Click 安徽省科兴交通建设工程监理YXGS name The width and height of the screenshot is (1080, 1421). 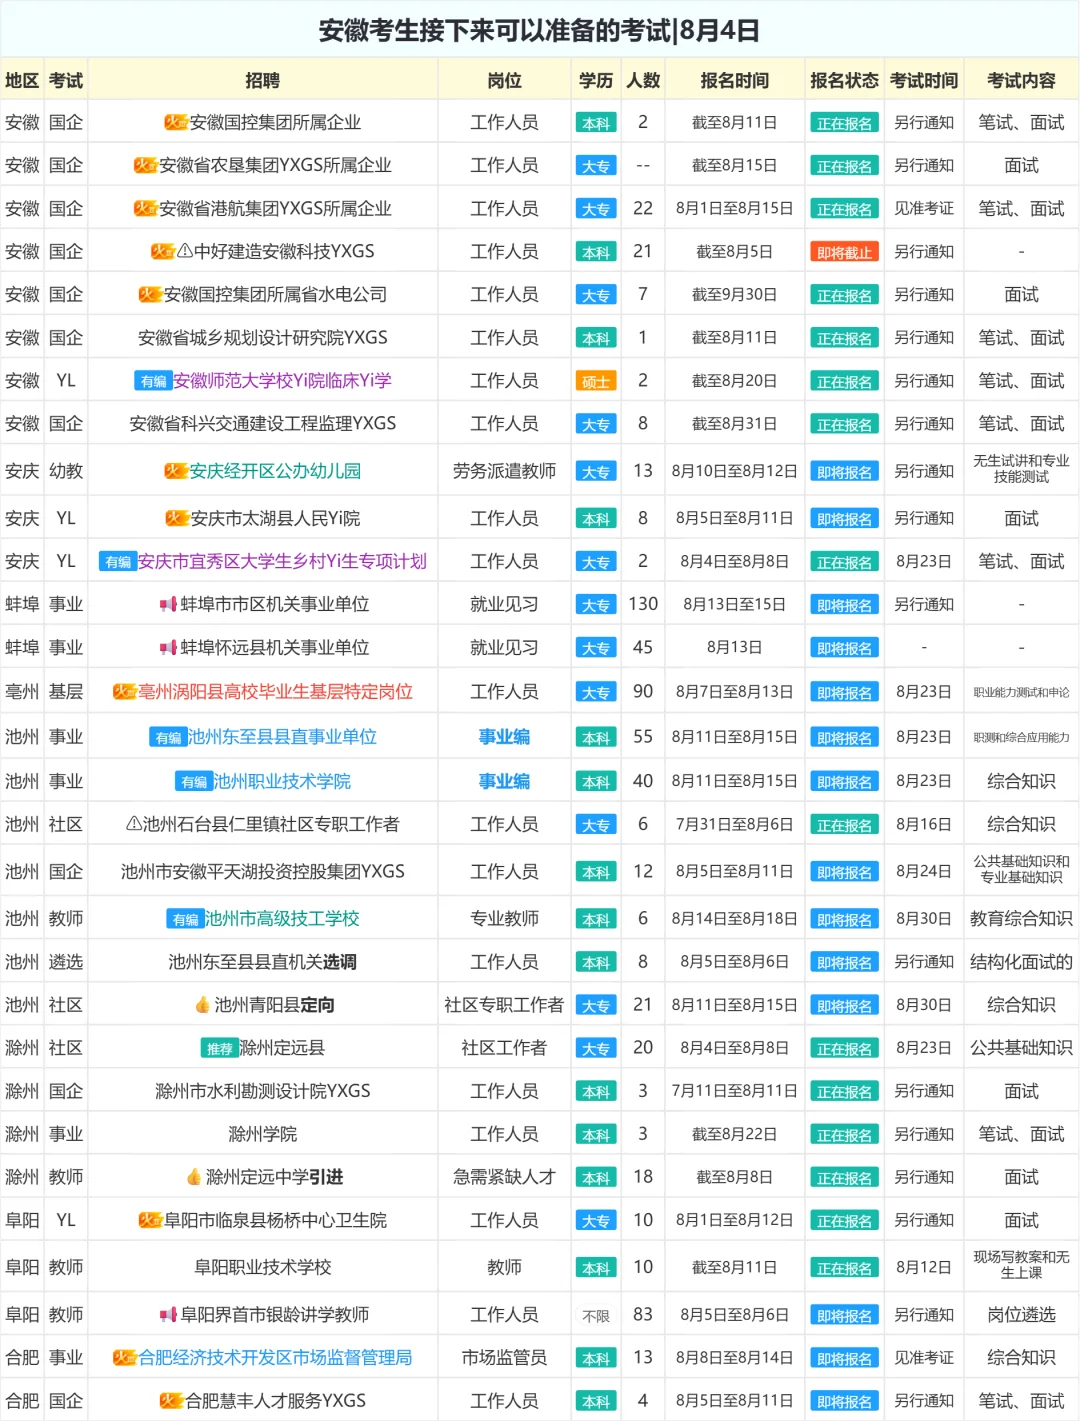click(x=262, y=424)
